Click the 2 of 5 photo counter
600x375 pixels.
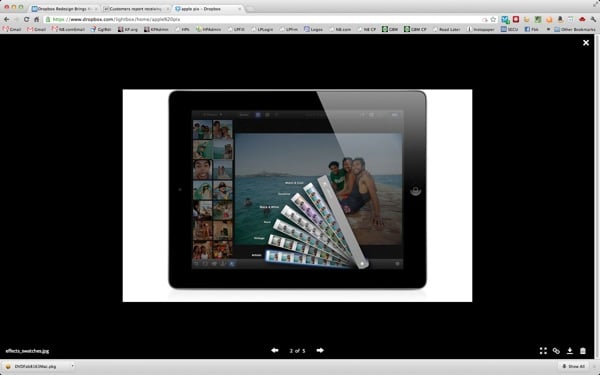[x=297, y=351]
